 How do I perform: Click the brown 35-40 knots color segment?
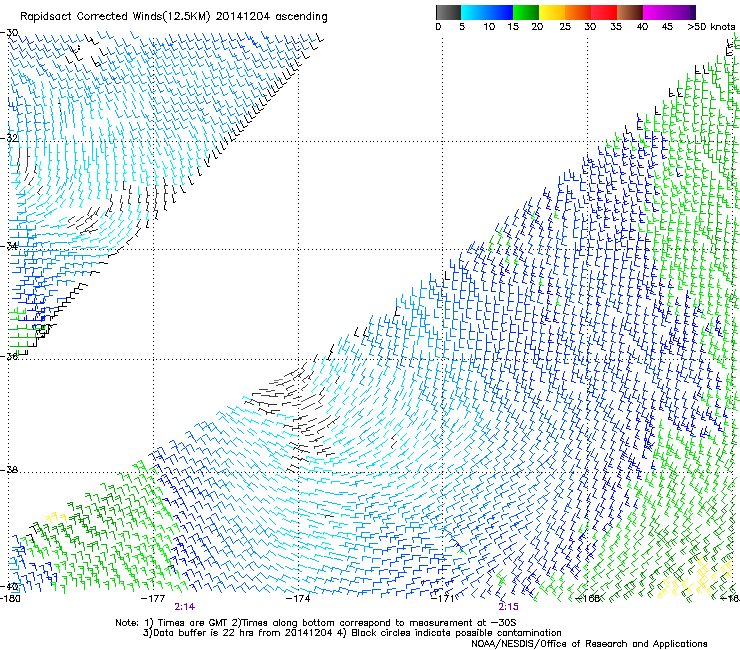(x=630, y=12)
